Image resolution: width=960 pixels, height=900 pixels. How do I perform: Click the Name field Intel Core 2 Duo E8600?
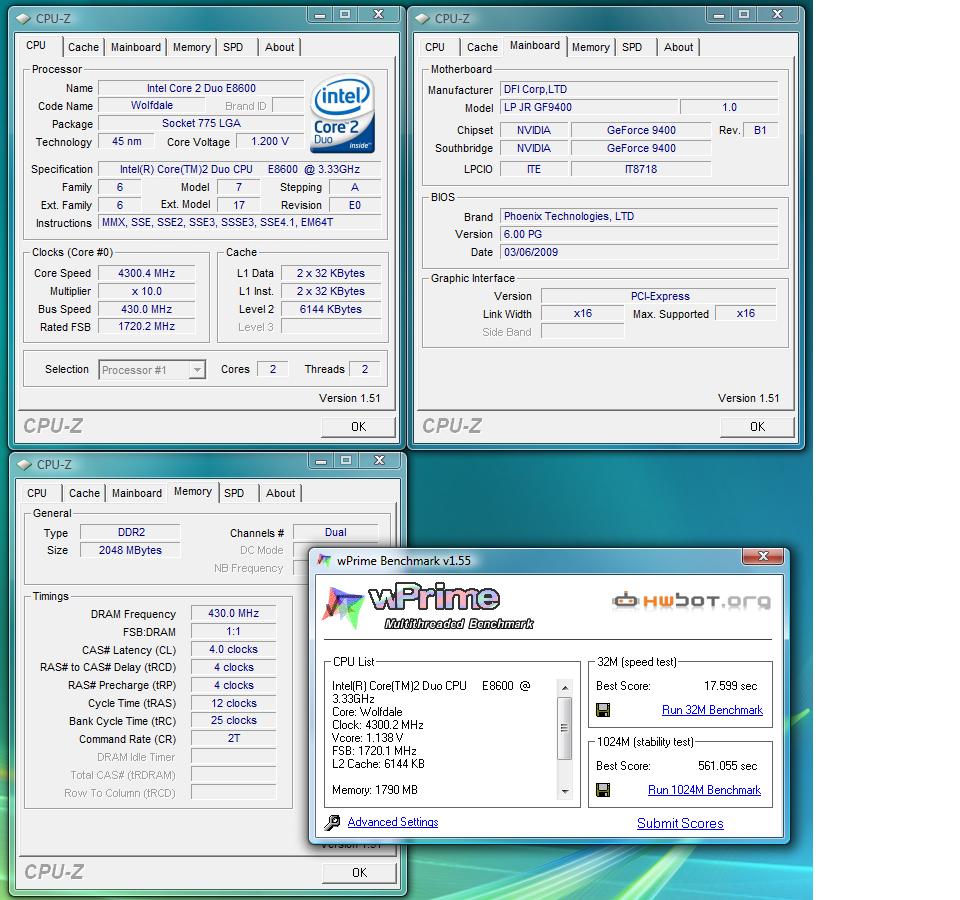201,88
